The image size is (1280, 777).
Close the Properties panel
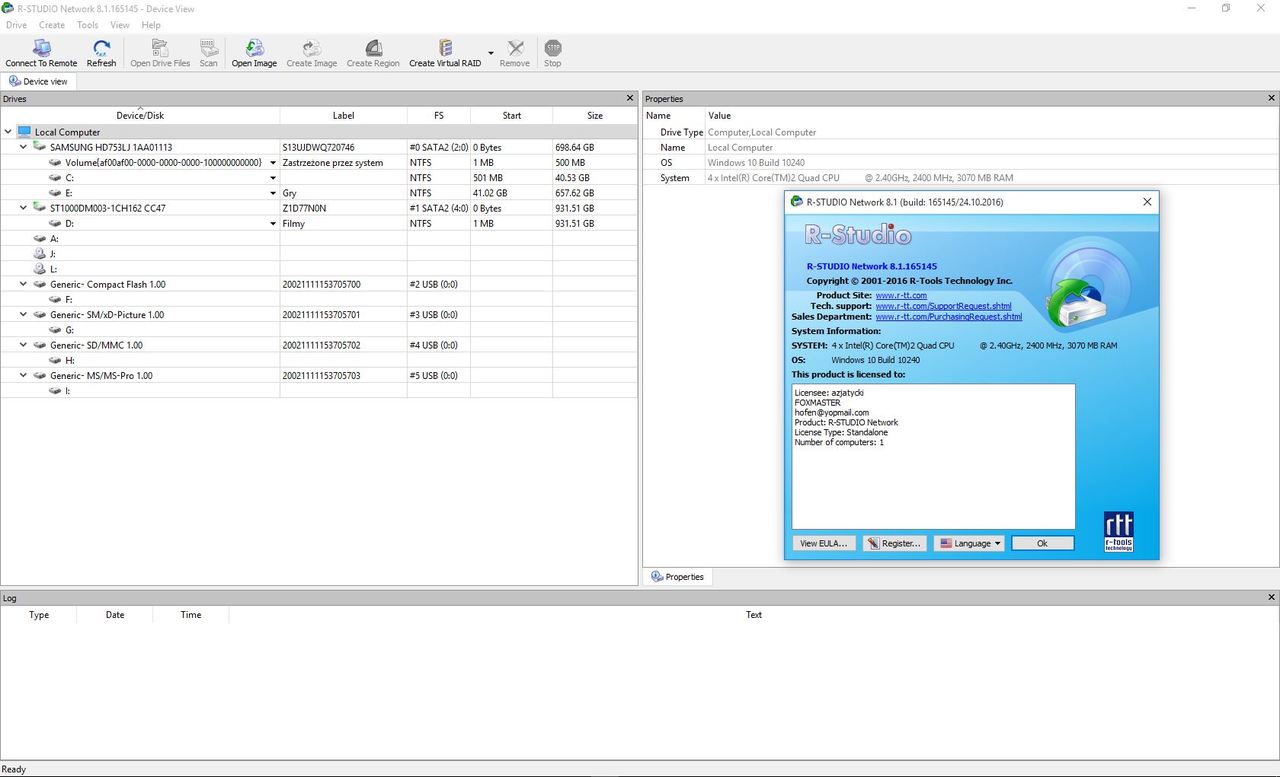point(1272,98)
